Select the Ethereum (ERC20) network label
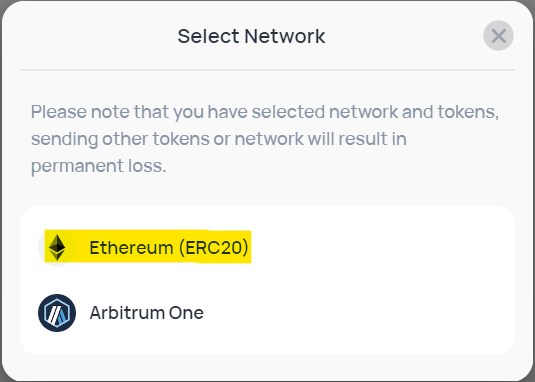Screen dimensions: 535x382 click(x=169, y=248)
